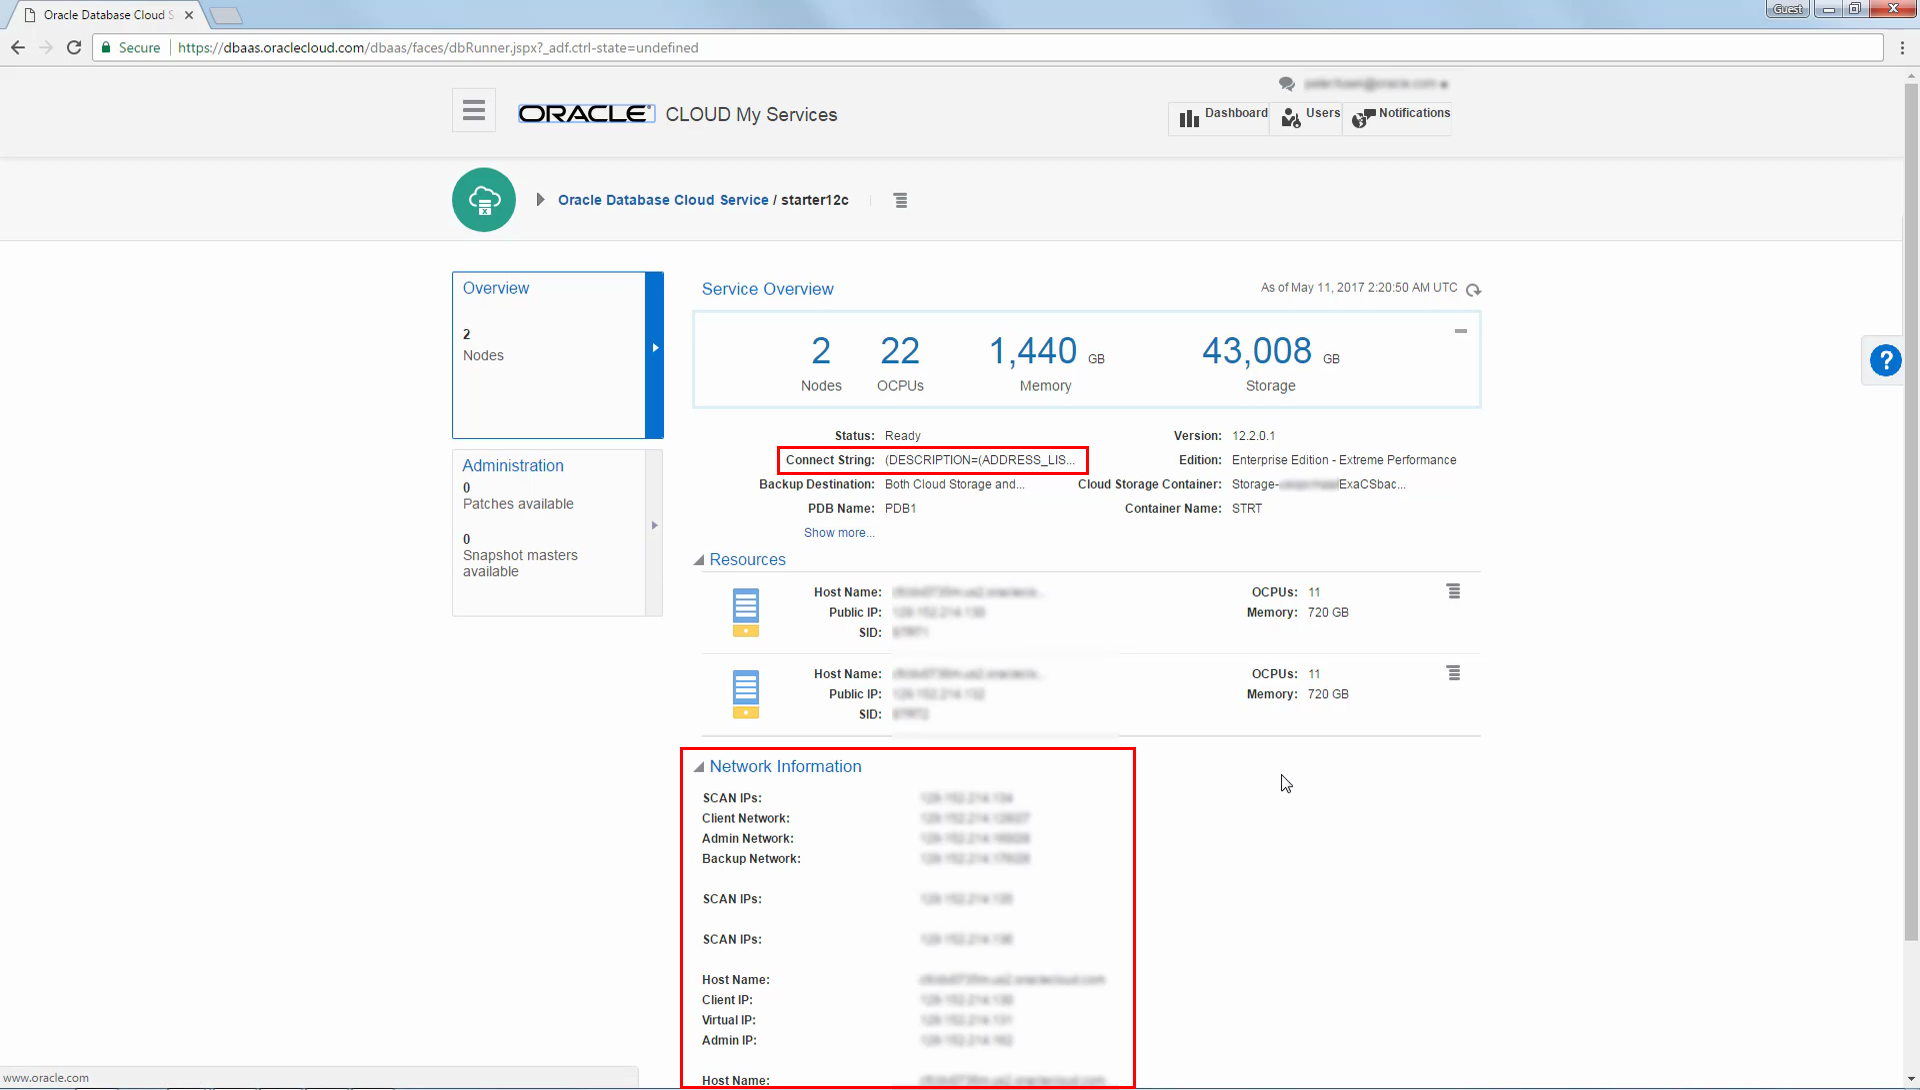Screen dimensions: 1920x1090
Task: Click the Oracle logo
Action: pos(586,114)
